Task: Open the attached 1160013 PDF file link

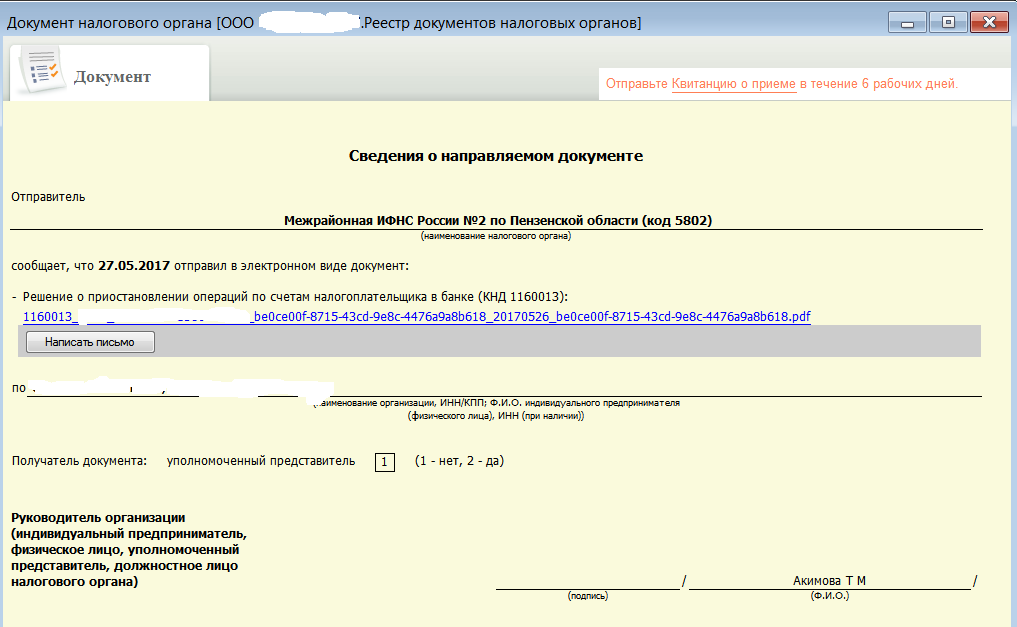Action: coord(416,316)
